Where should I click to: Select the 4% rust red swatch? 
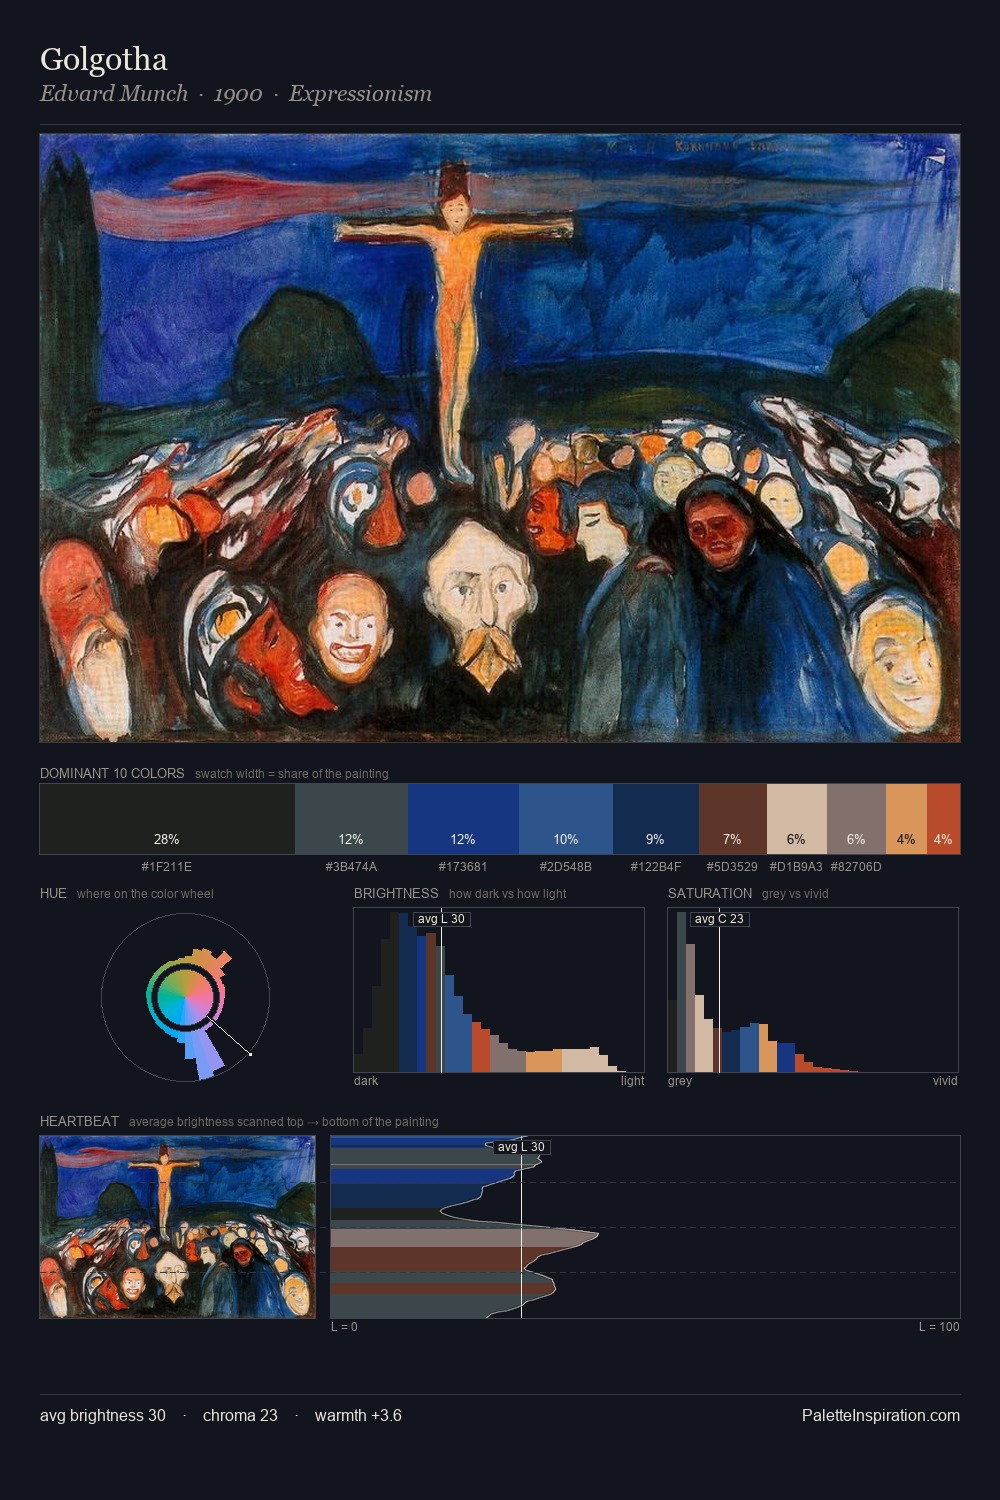pos(943,819)
